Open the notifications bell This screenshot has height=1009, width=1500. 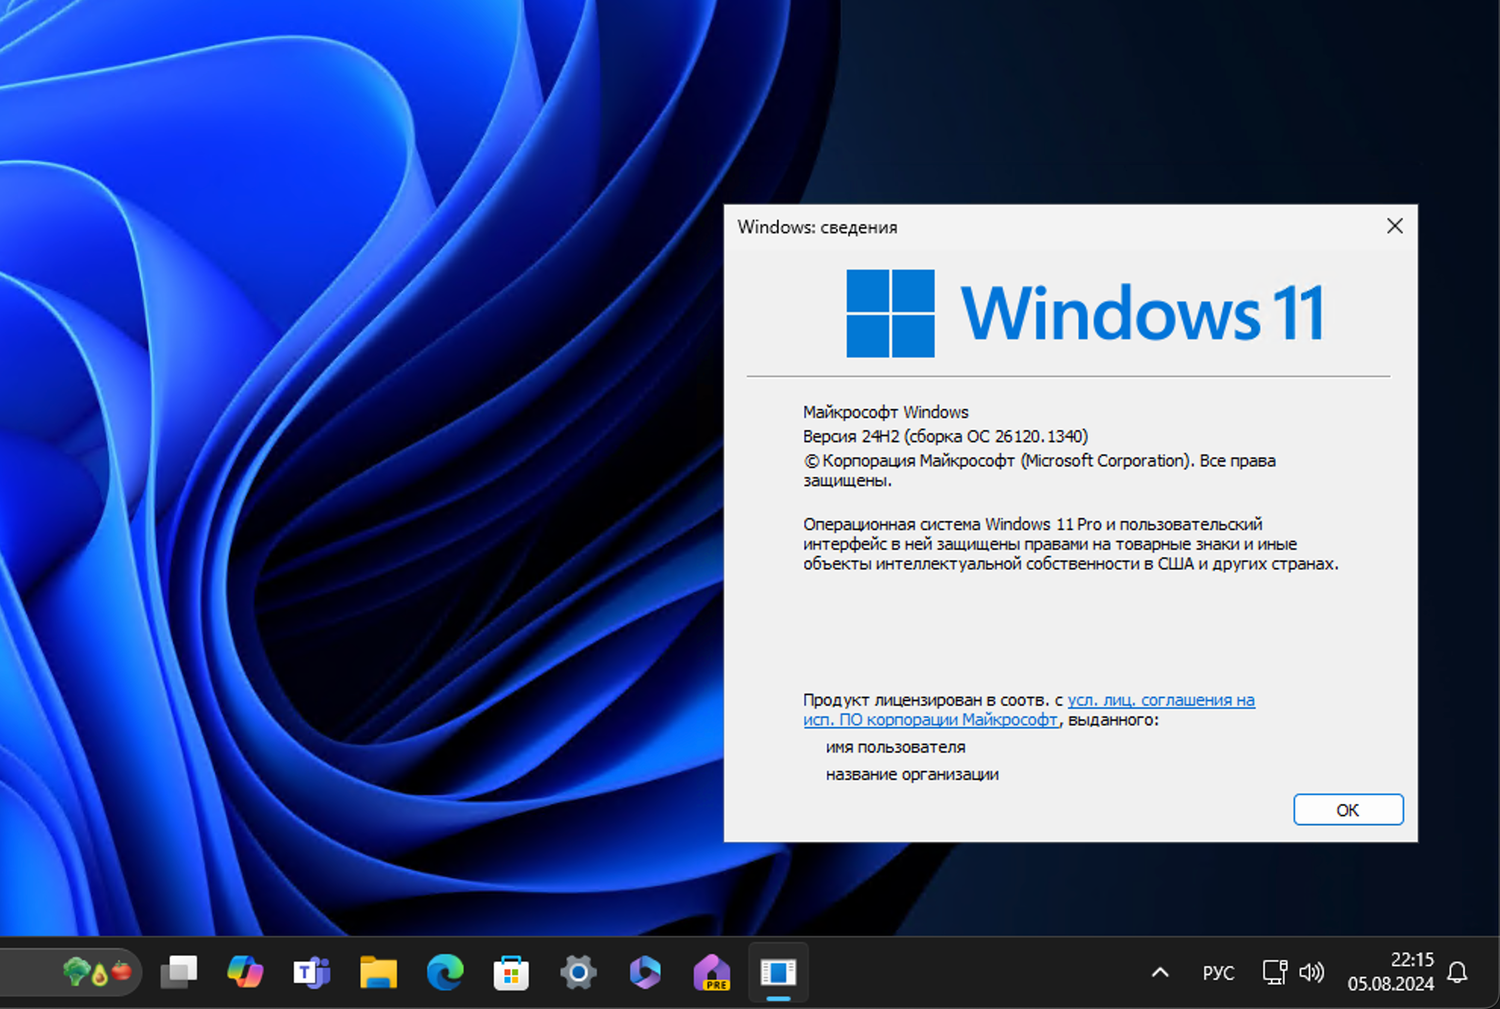(x=1457, y=971)
